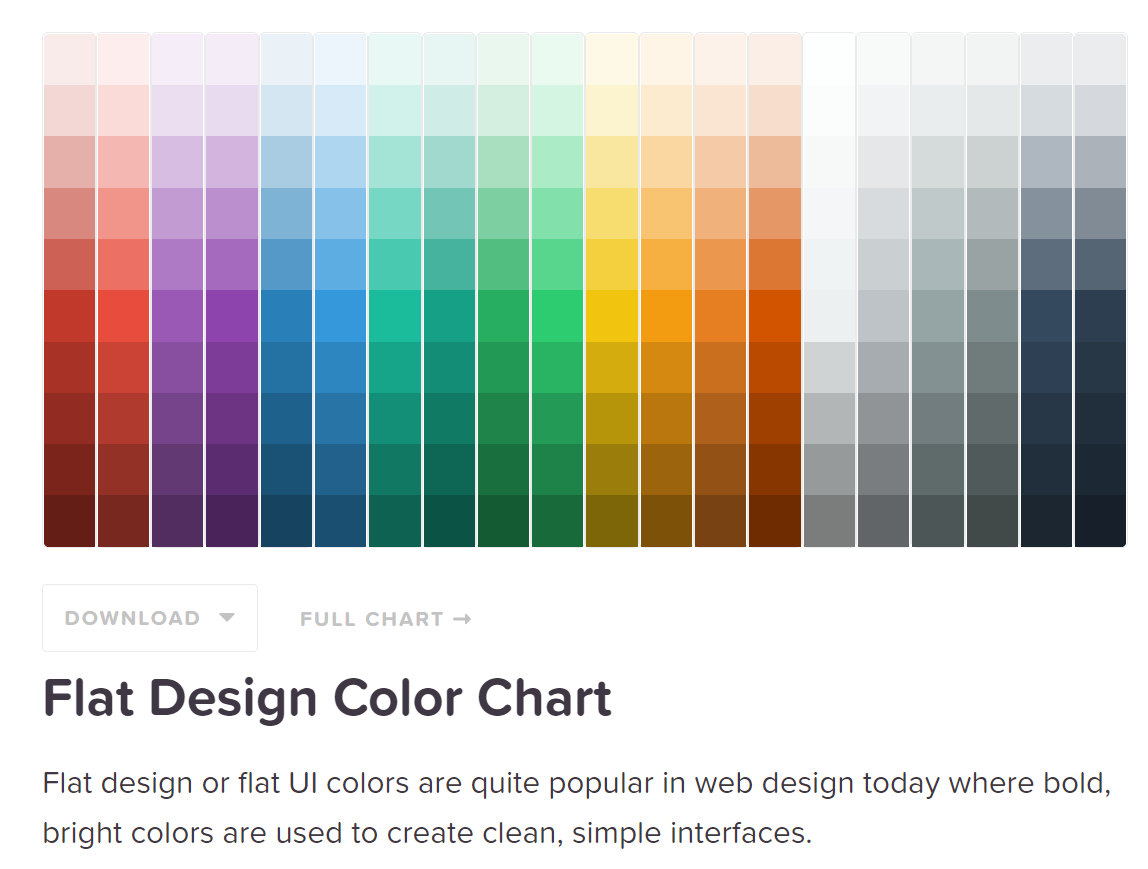The width and height of the screenshot is (1148, 869).
Task: Click the Download dropdown arrow icon
Action: [227, 617]
